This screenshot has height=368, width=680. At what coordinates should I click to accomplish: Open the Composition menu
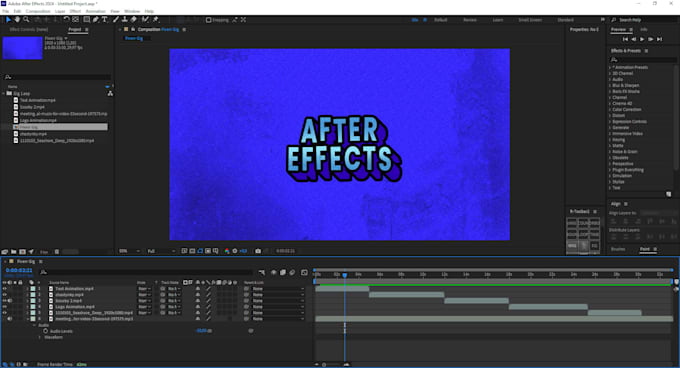click(x=38, y=11)
